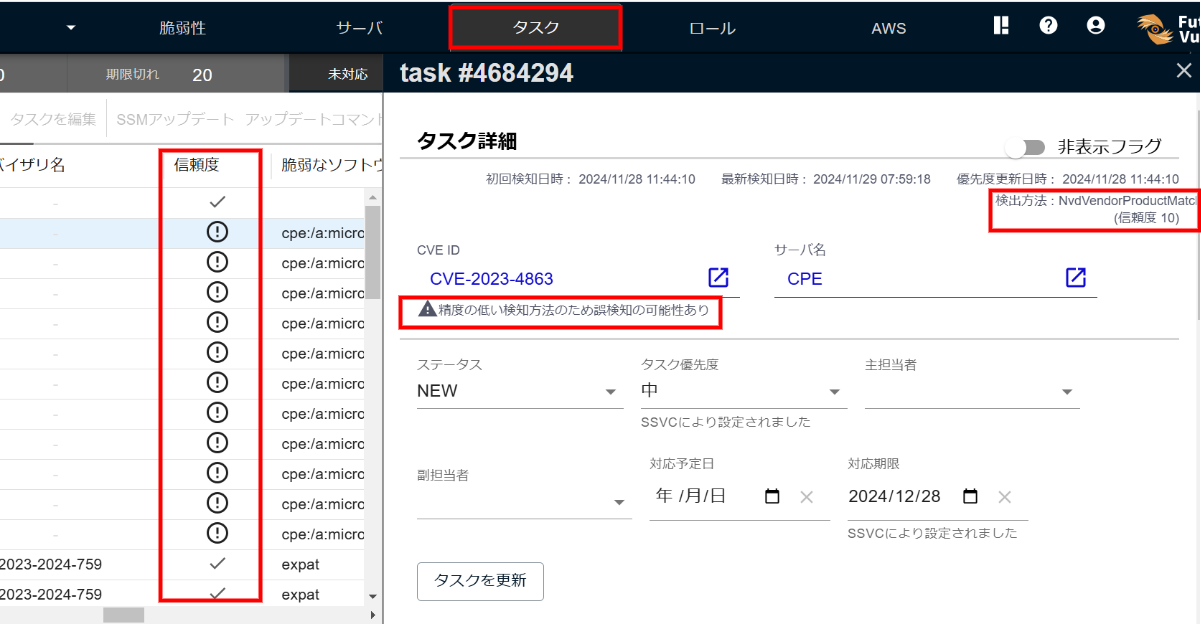Clear the 対応予定日 date
Viewport: 1201px width, 624px height.
click(x=807, y=497)
